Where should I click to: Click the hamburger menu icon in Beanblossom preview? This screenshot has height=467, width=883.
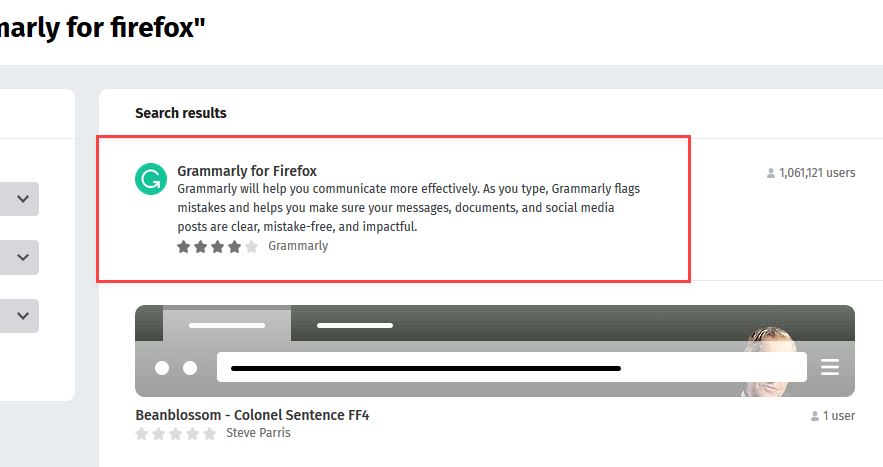830,367
